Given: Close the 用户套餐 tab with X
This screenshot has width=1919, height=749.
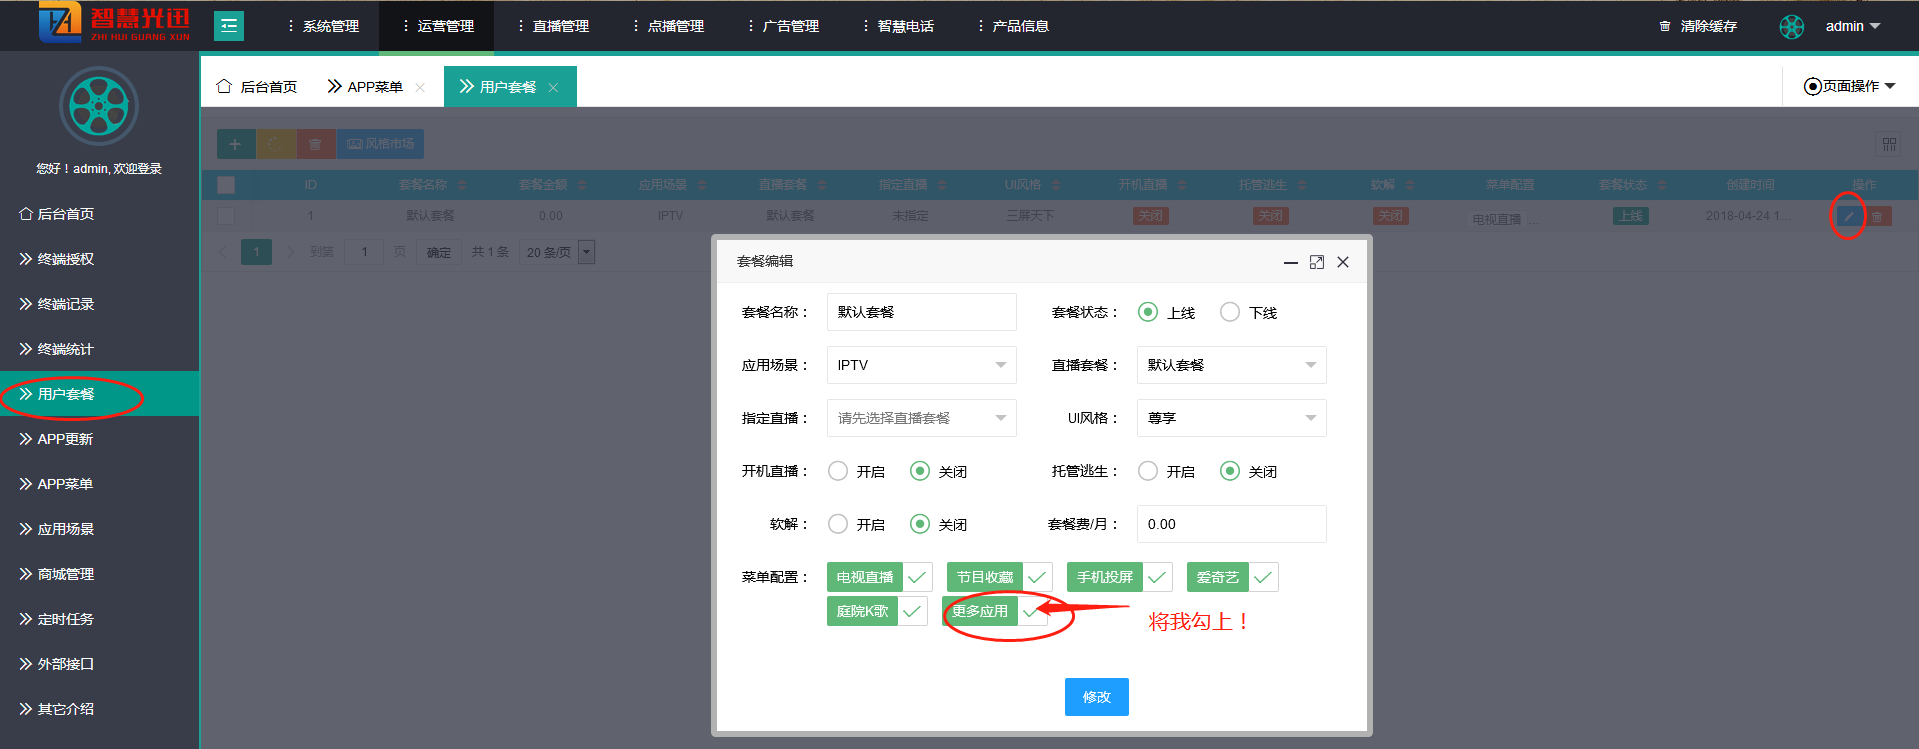Looking at the screenshot, I should [x=553, y=88].
